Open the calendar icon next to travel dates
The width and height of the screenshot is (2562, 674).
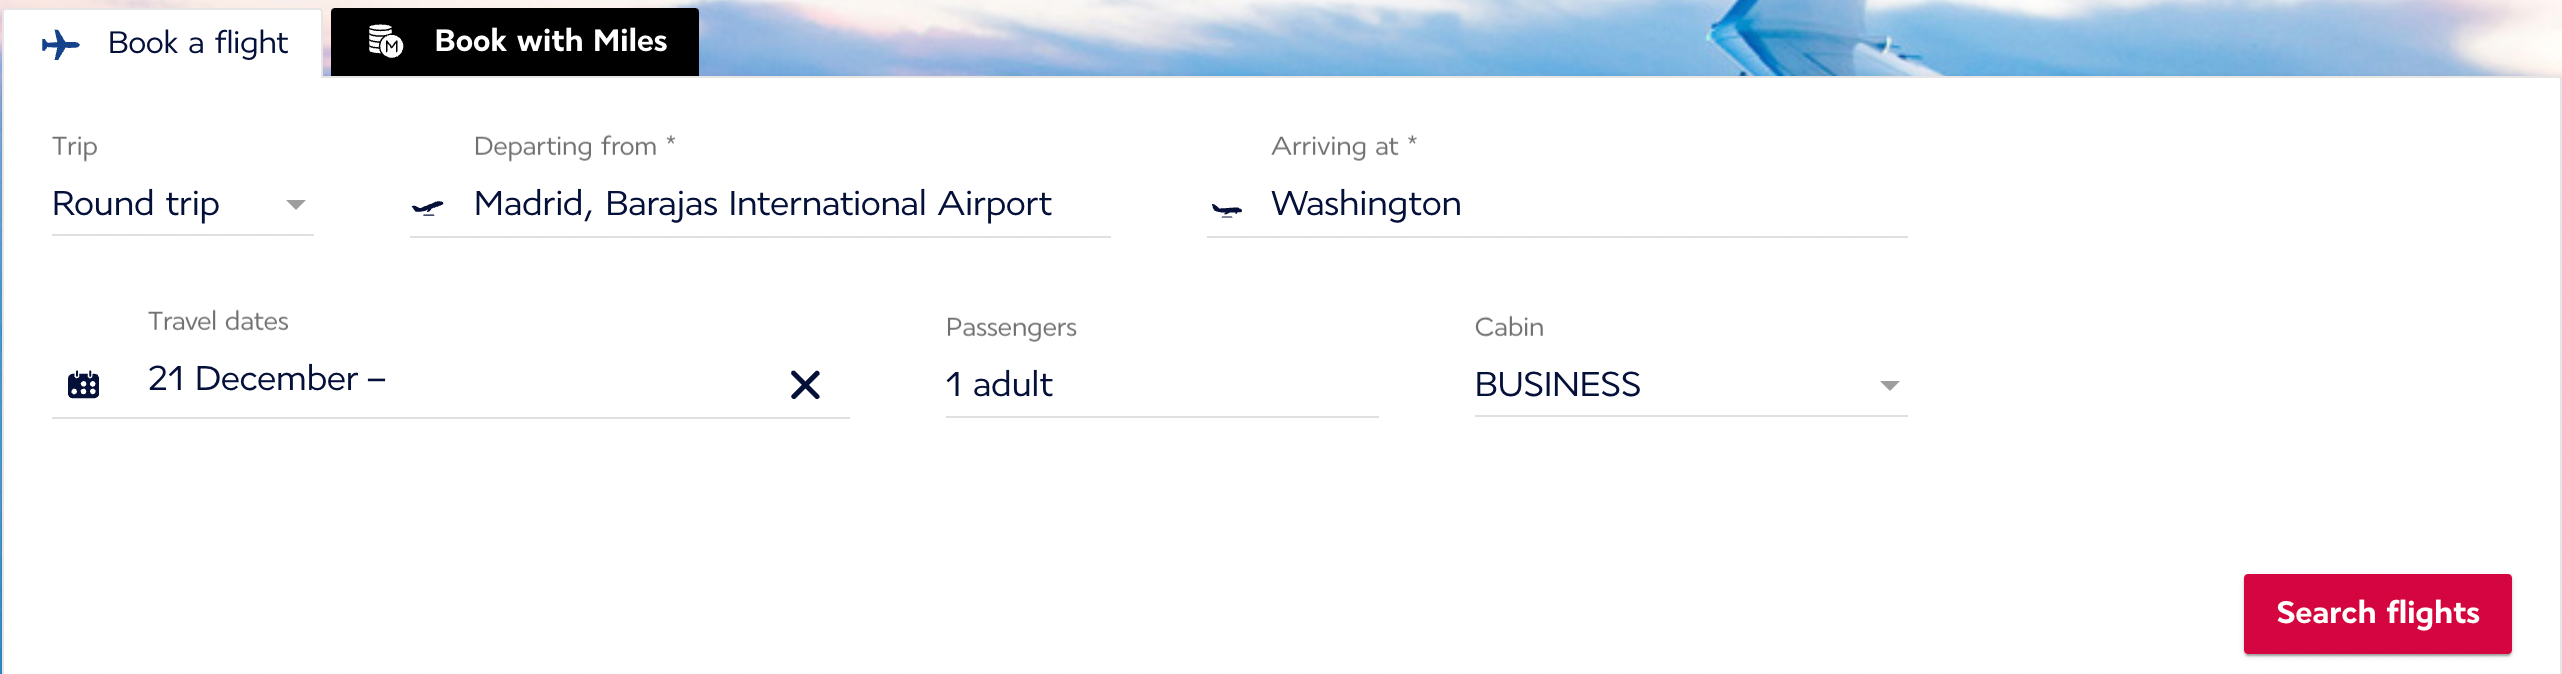[x=82, y=384]
